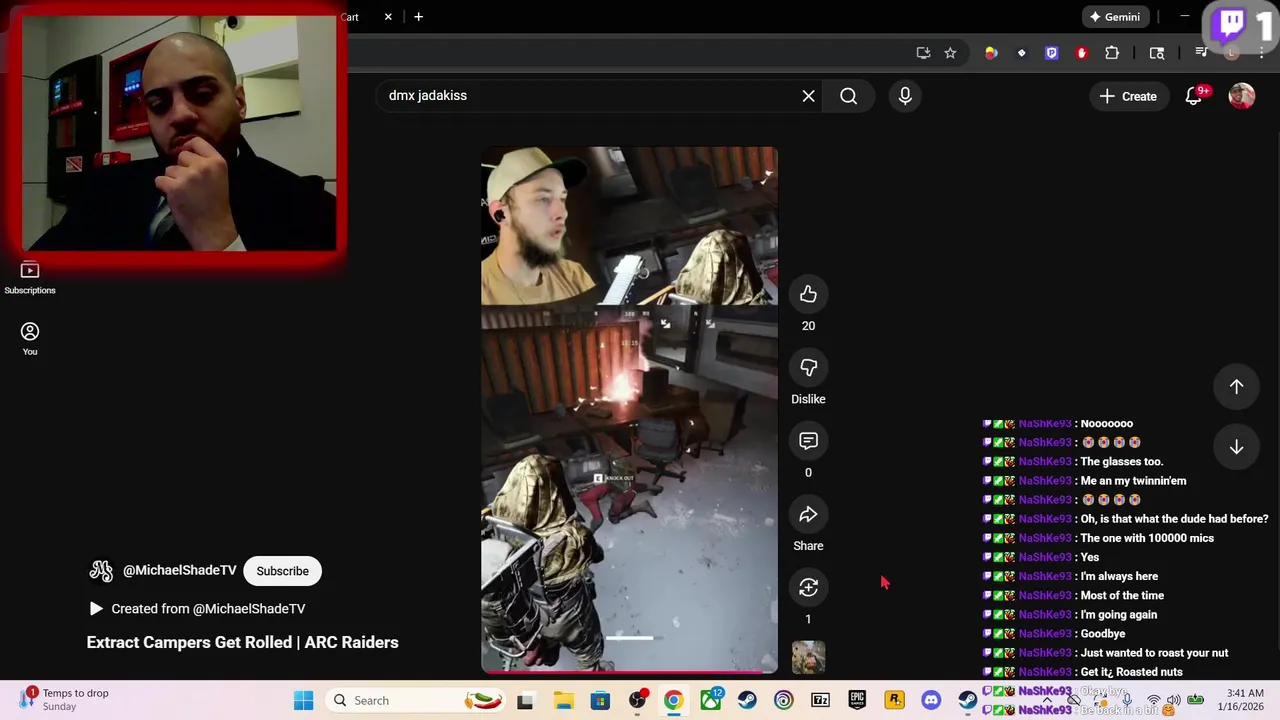Open the You section in sidebar
This screenshot has width=1280, height=720.
[x=30, y=338]
